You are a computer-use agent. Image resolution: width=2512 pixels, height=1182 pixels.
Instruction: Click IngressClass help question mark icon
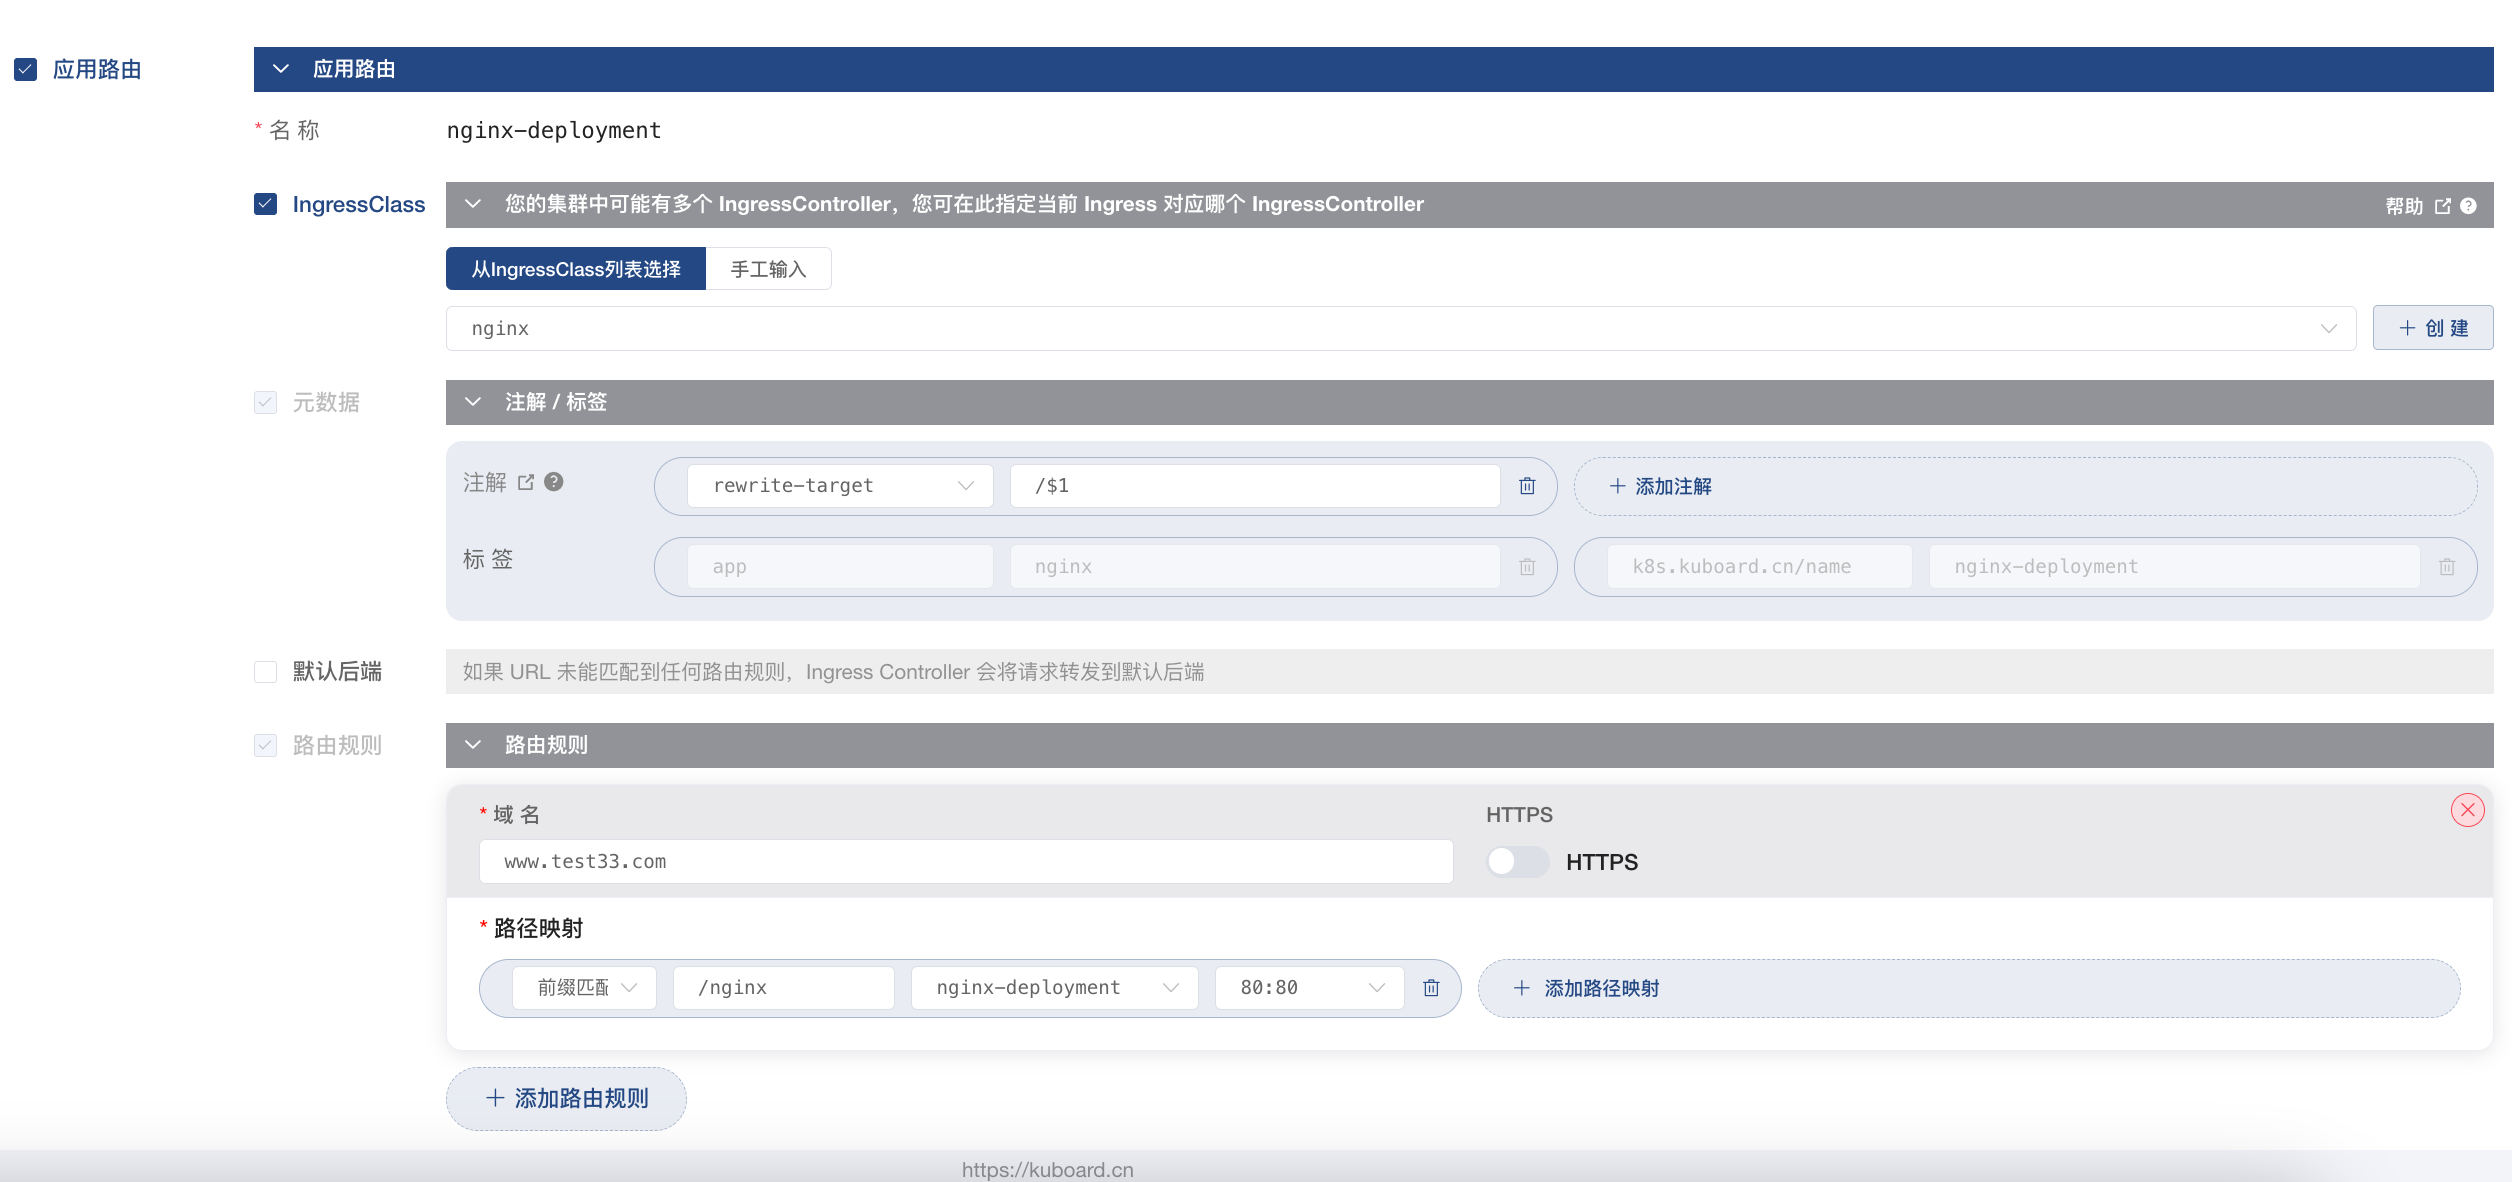pyautogui.click(x=2468, y=206)
